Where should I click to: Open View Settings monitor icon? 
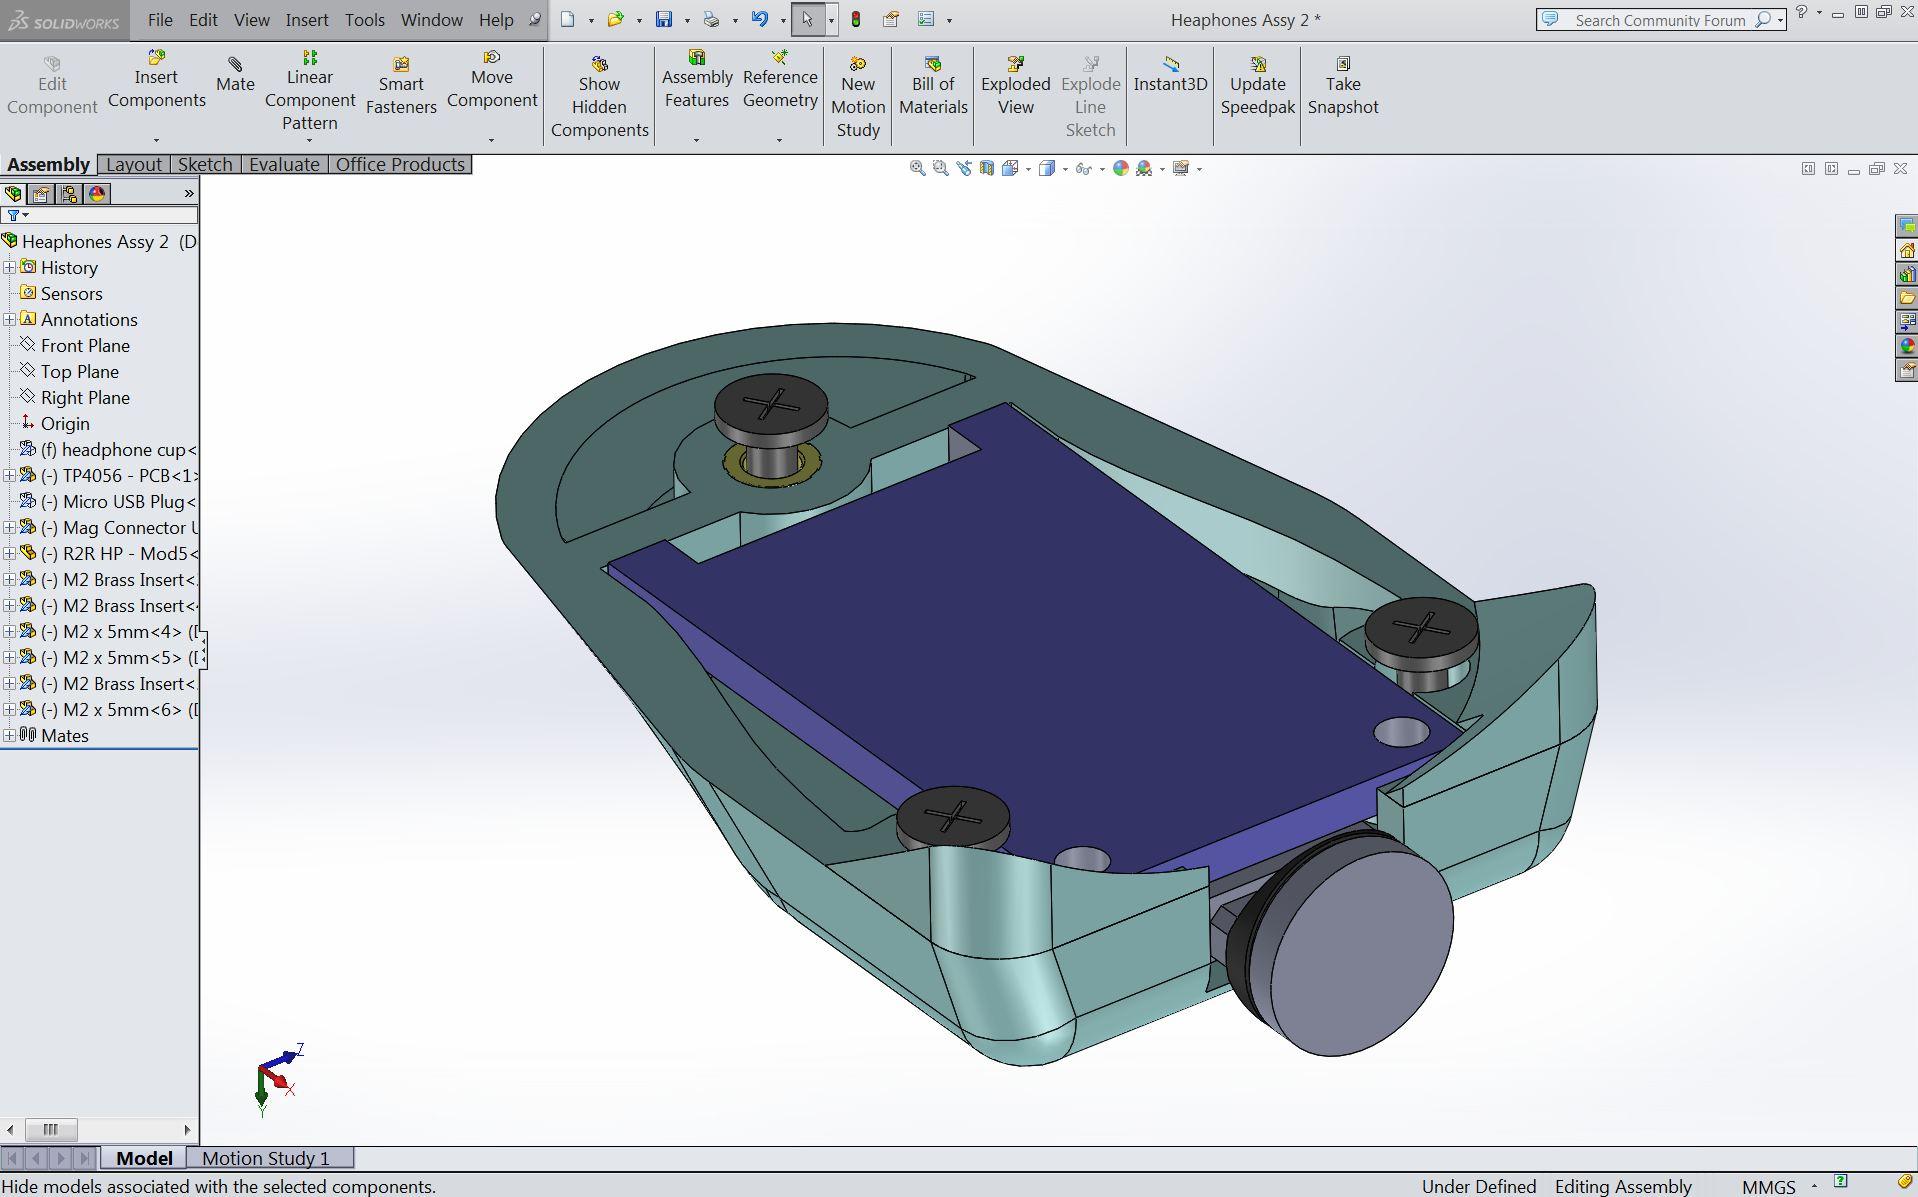coord(1181,168)
